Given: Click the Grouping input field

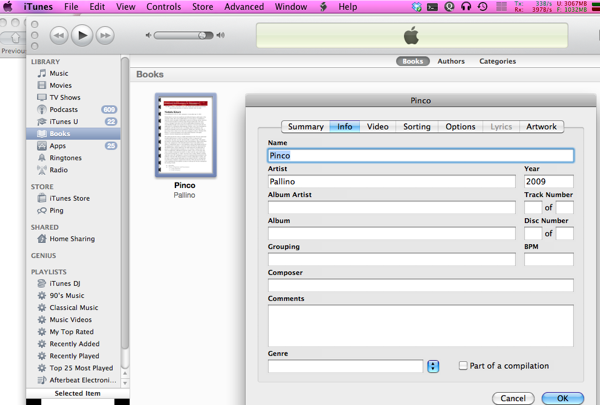Looking at the screenshot, I should [391, 259].
